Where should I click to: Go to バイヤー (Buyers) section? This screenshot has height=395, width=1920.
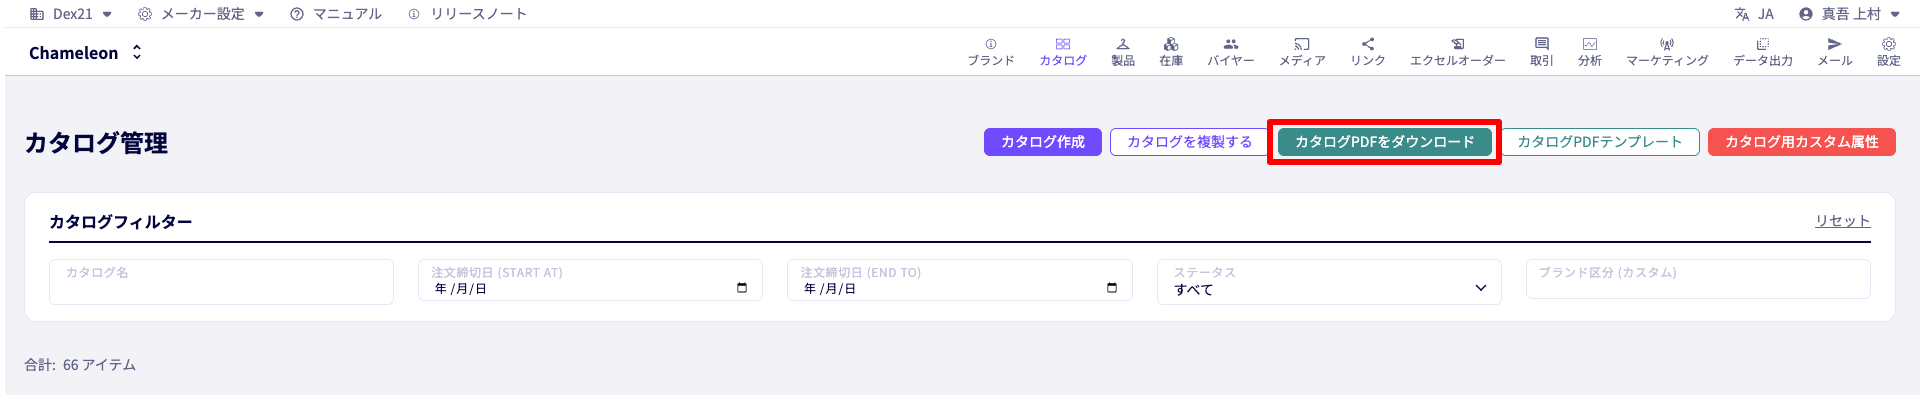coord(1230,52)
